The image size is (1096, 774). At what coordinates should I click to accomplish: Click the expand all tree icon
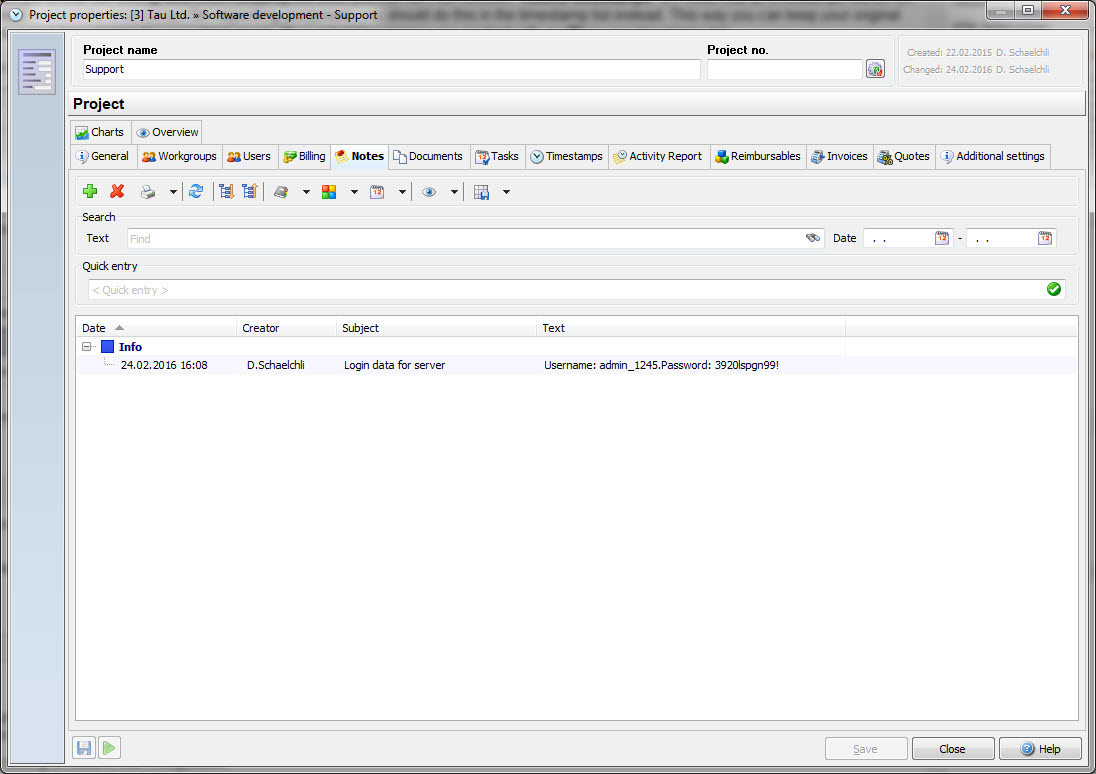pyautogui.click(x=226, y=192)
